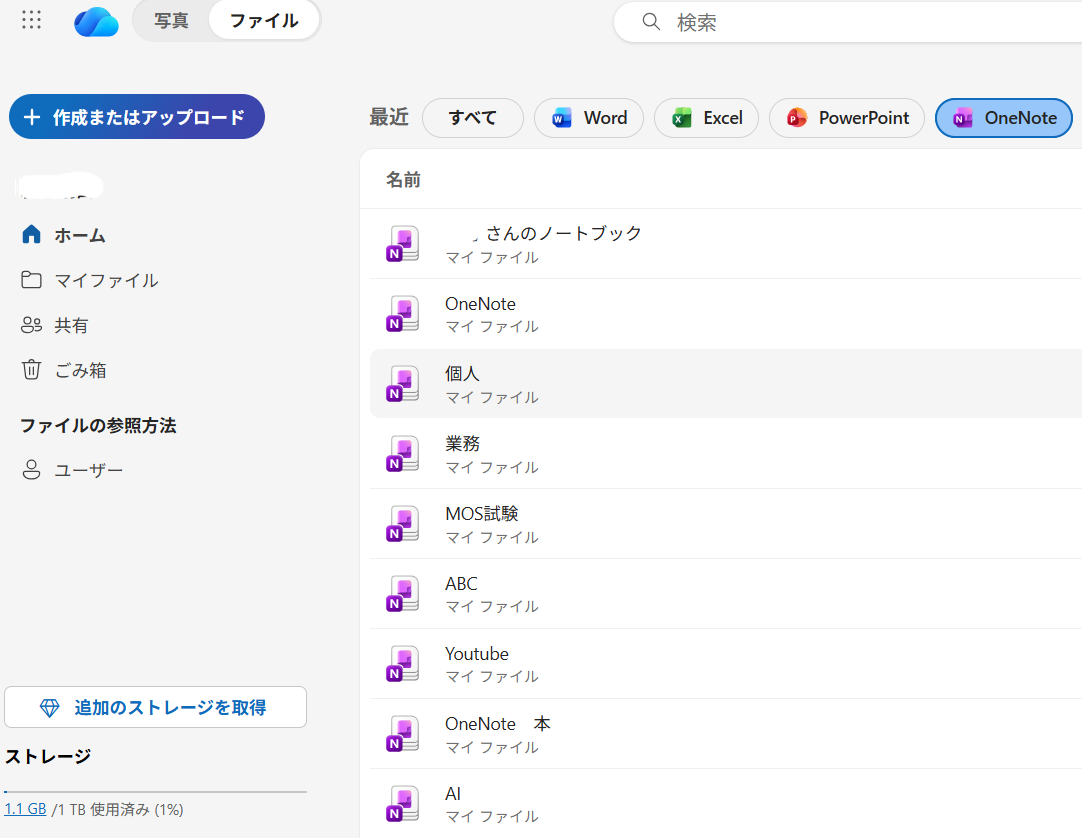The image size is (1082, 838).
Task: Open the app launcher waffle icon
Action: point(30,20)
